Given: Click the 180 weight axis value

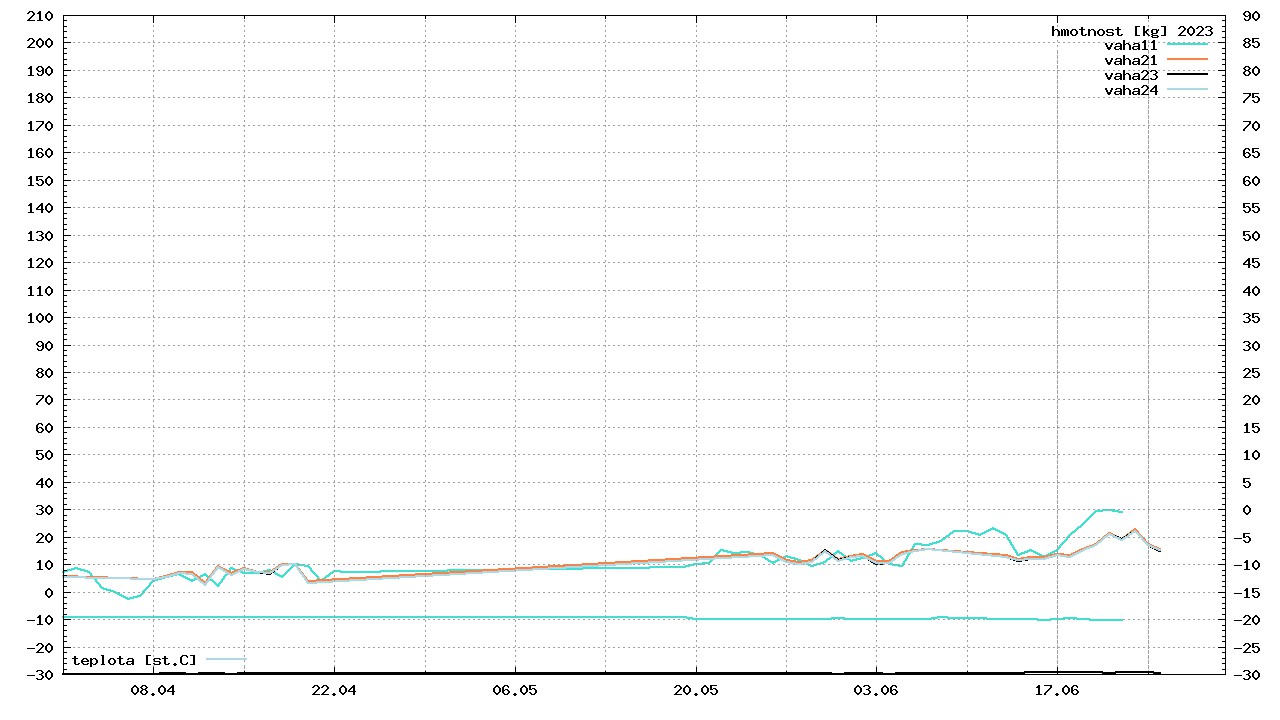Looking at the screenshot, I should click(41, 98).
